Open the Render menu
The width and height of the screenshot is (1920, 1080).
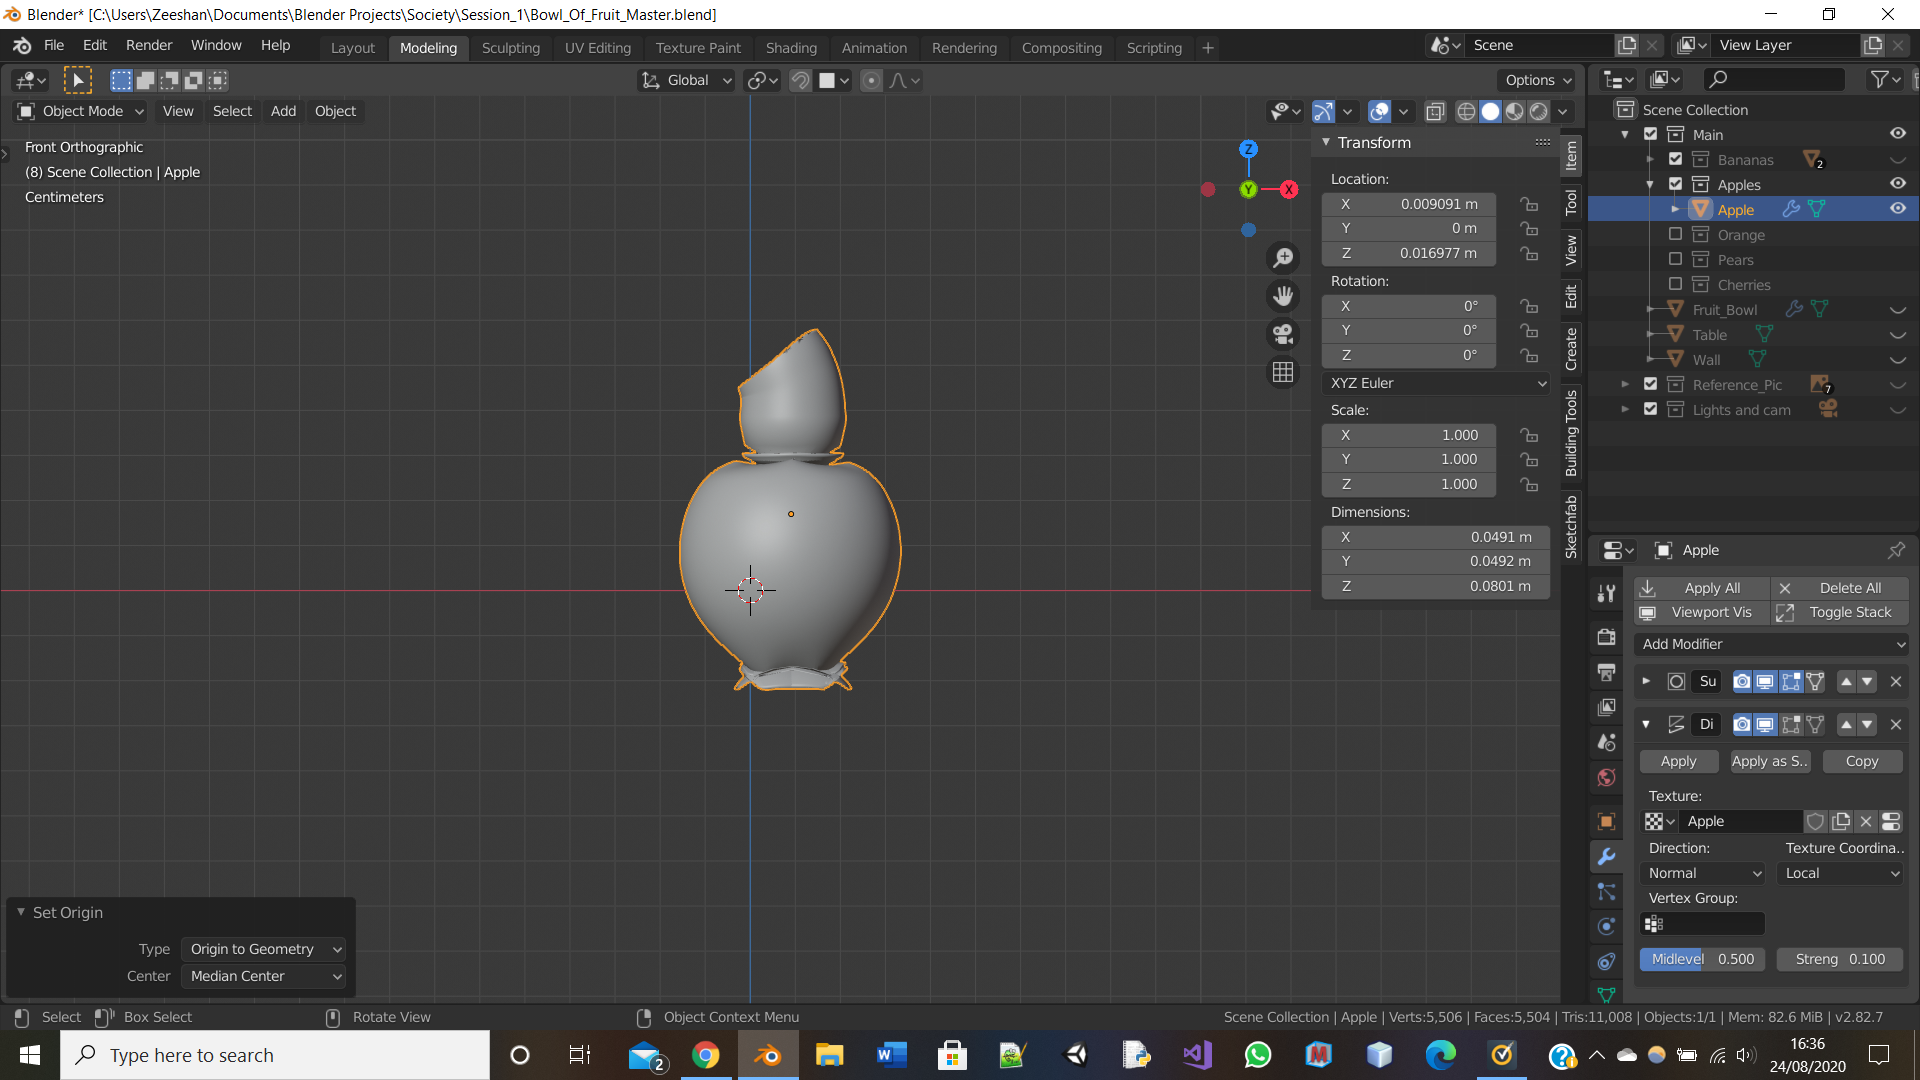click(148, 45)
